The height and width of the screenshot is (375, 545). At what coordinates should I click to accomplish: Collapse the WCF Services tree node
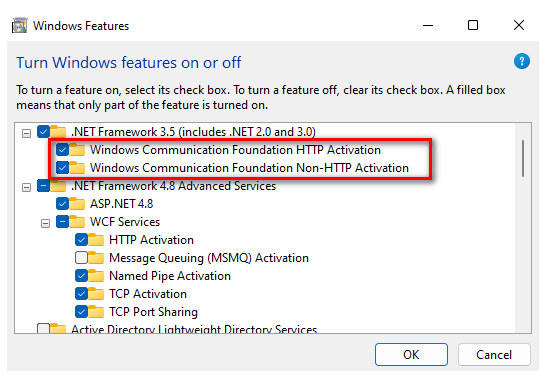[46, 223]
